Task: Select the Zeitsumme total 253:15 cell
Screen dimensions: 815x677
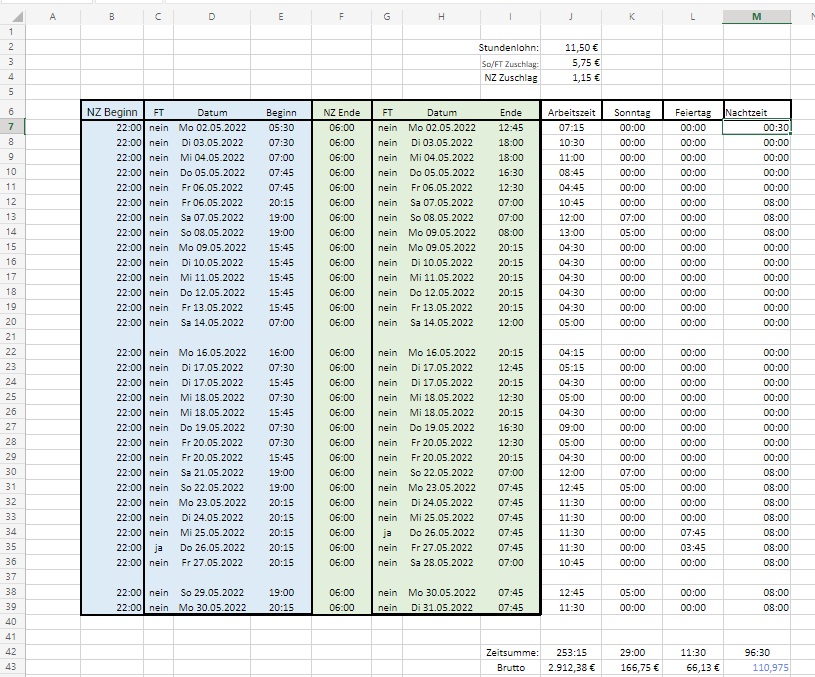Action: tap(570, 651)
